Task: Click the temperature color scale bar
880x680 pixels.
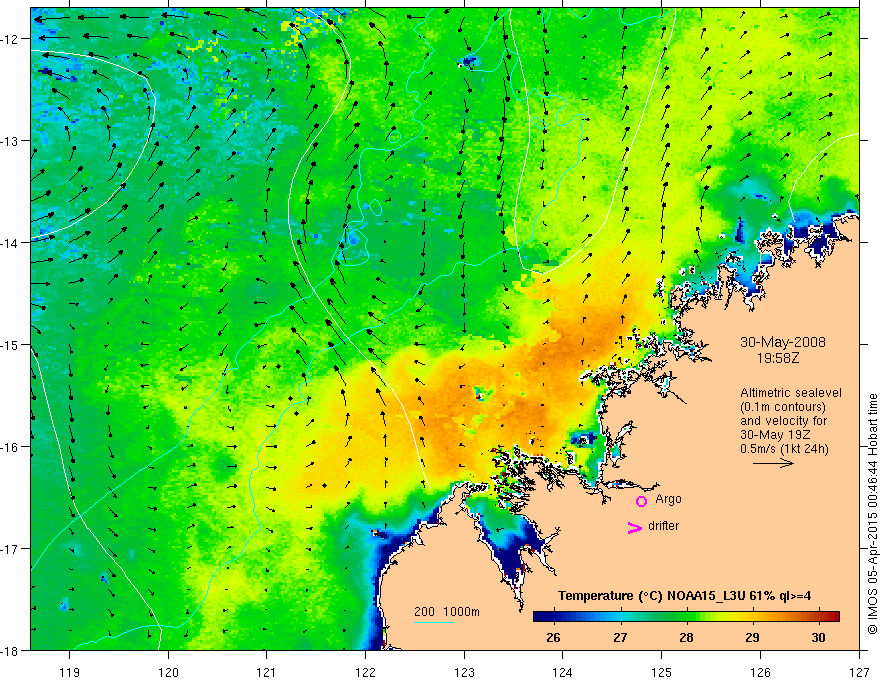Action: pyautogui.click(x=686, y=616)
